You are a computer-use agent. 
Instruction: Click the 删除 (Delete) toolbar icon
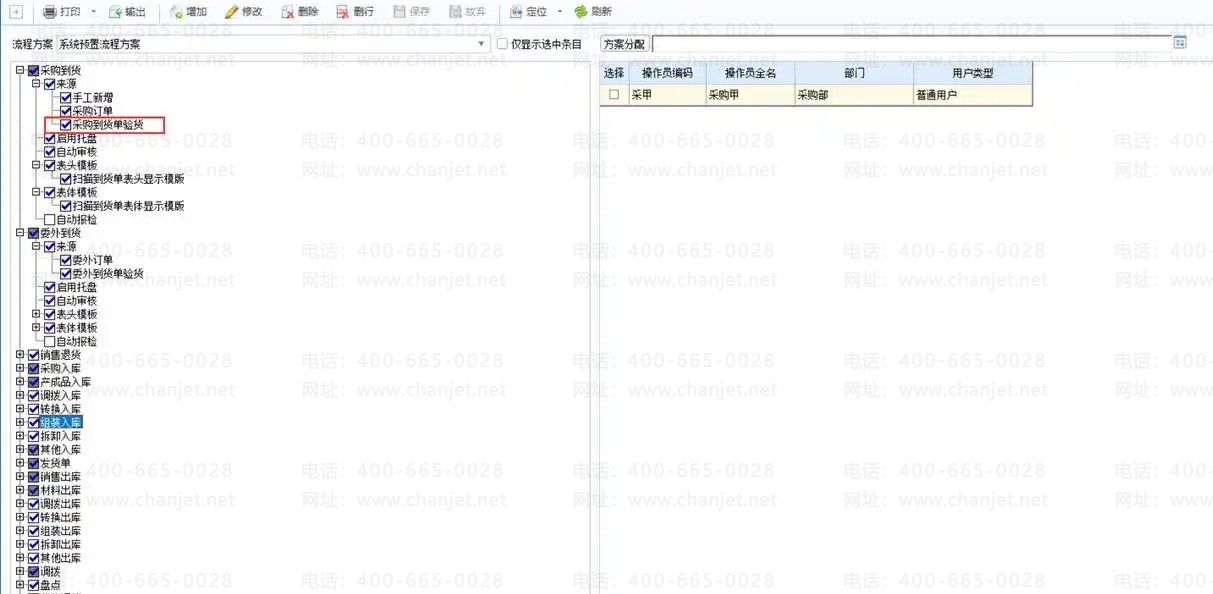coord(288,12)
